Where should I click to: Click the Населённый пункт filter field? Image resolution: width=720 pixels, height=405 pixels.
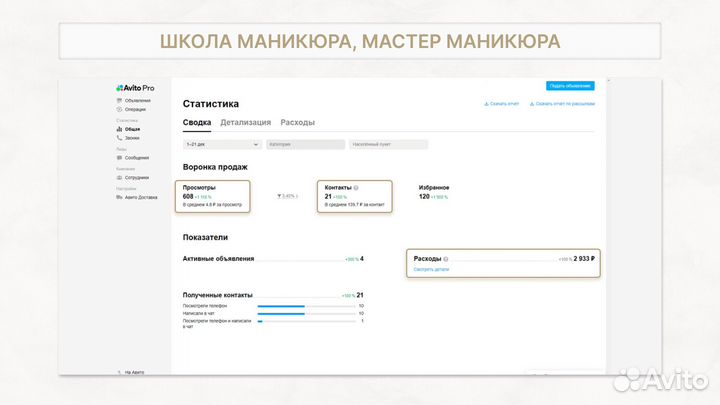pyautogui.click(x=388, y=144)
